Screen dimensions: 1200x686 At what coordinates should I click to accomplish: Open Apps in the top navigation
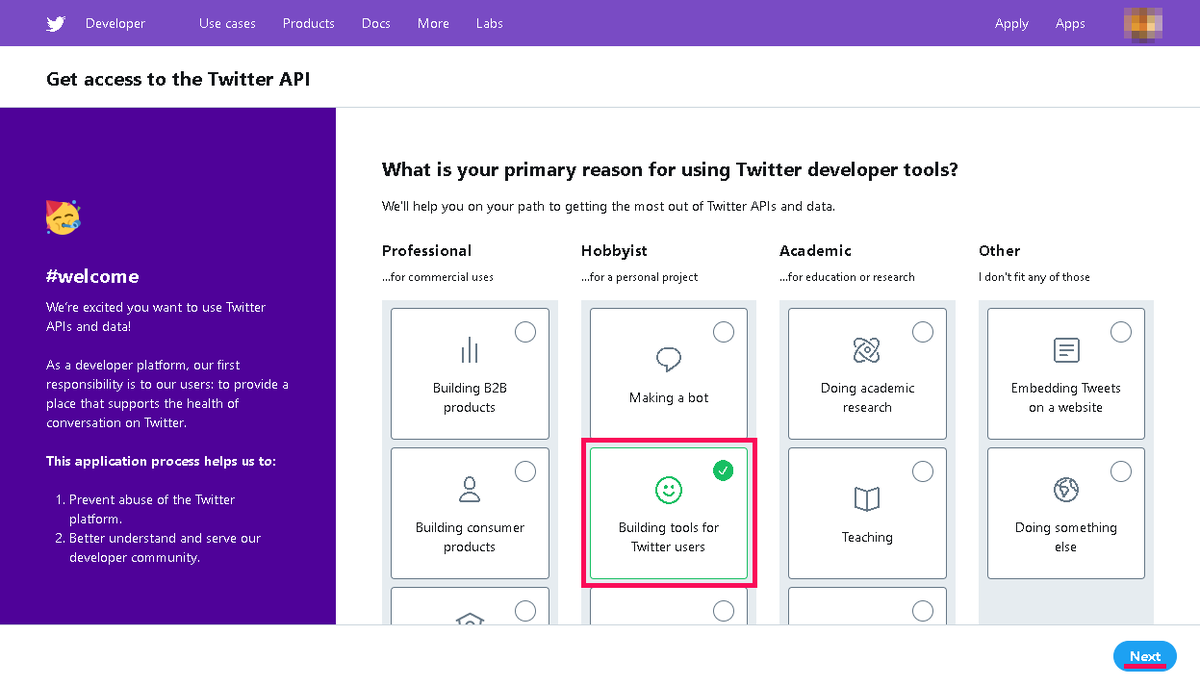(1070, 23)
